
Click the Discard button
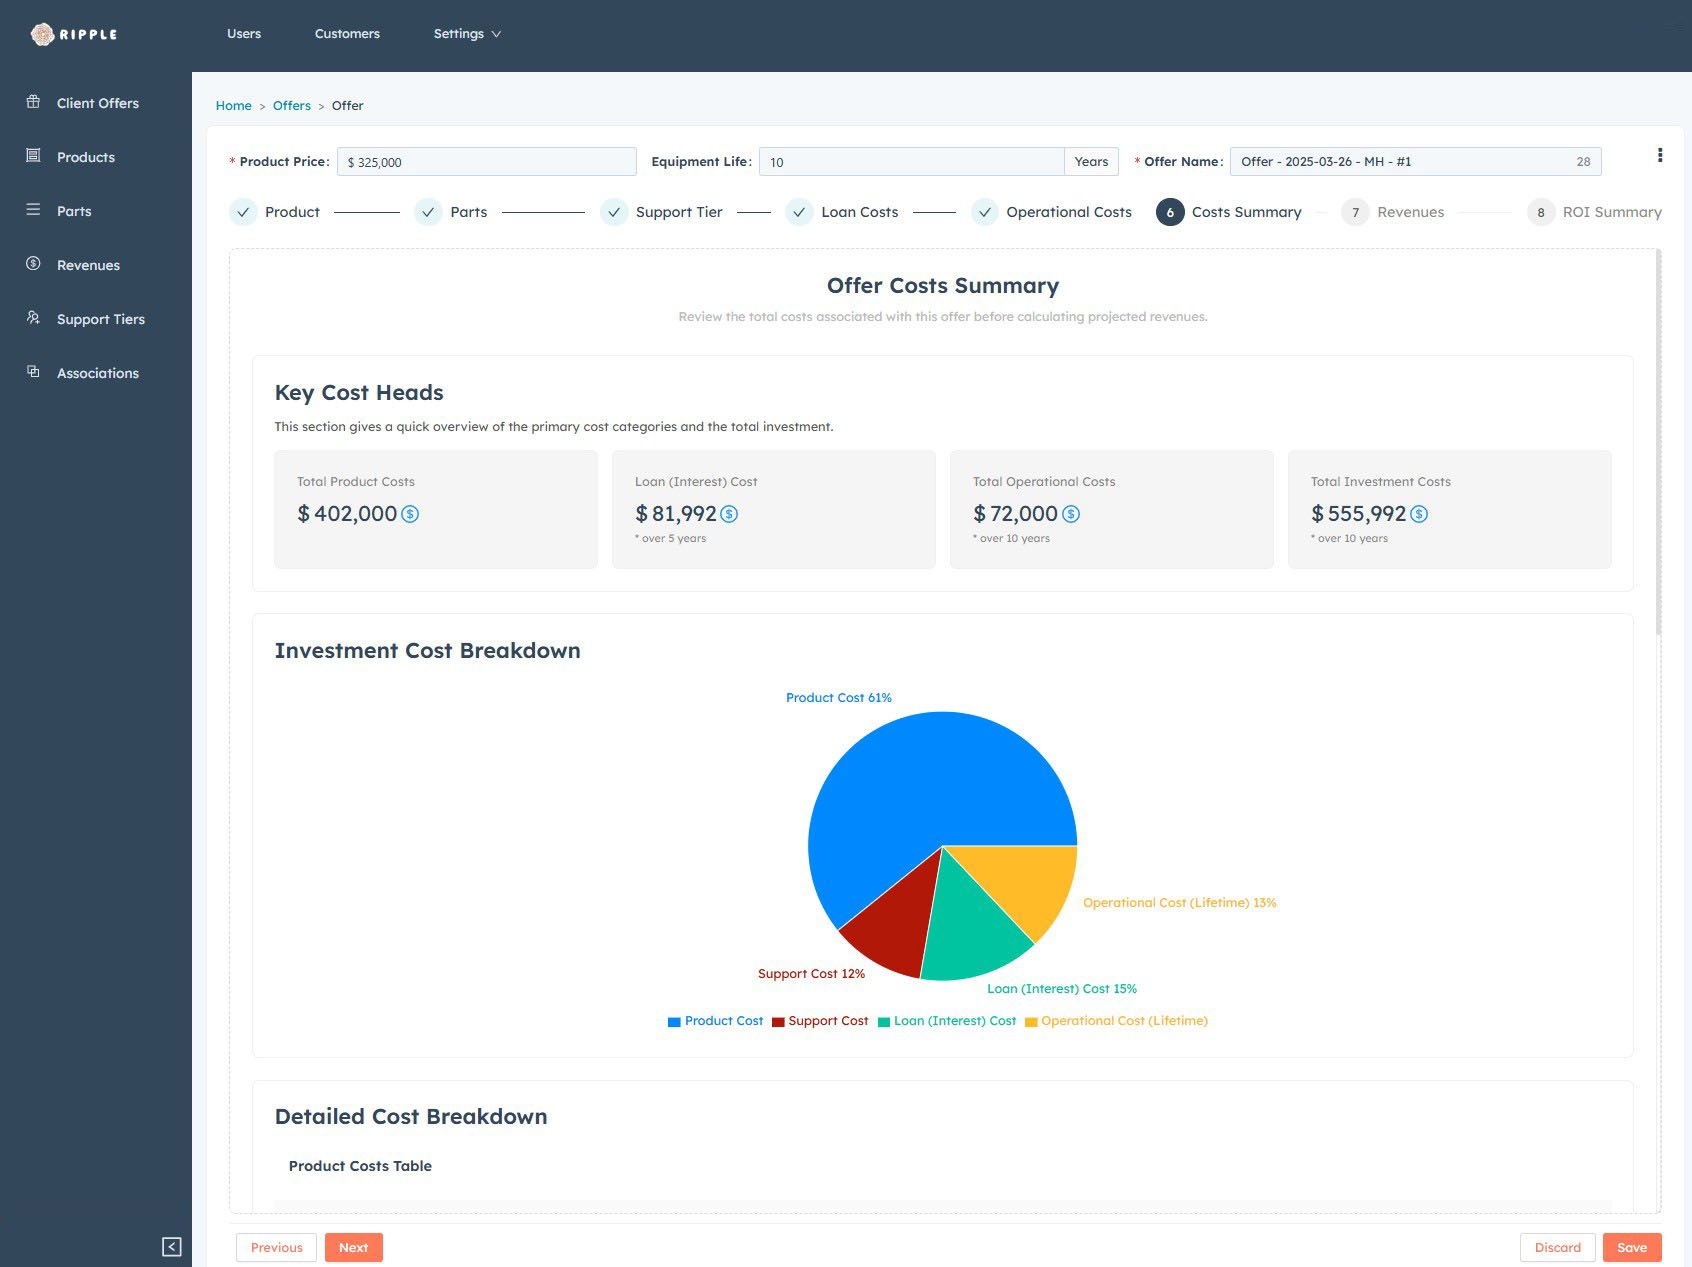point(1558,1247)
